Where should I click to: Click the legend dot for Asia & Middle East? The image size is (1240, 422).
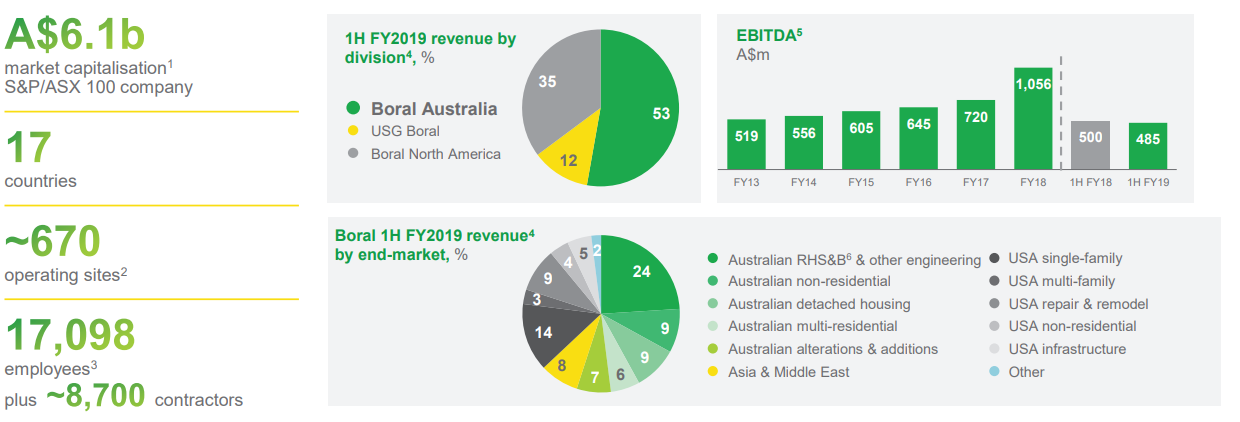coord(712,372)
